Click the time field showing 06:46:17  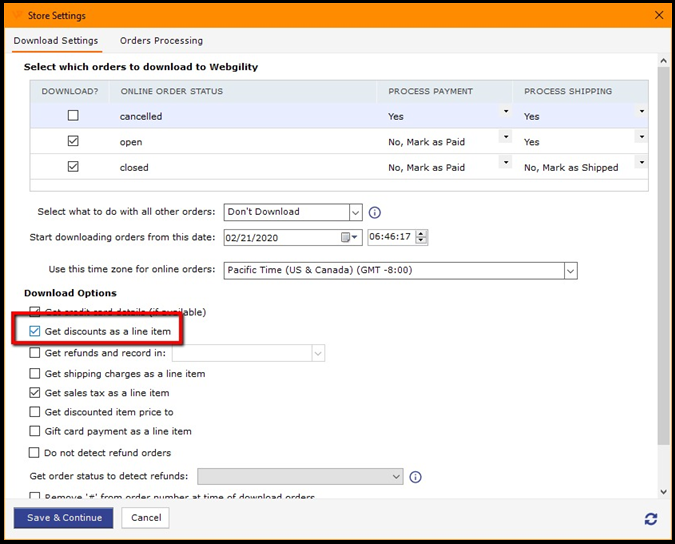391,238
